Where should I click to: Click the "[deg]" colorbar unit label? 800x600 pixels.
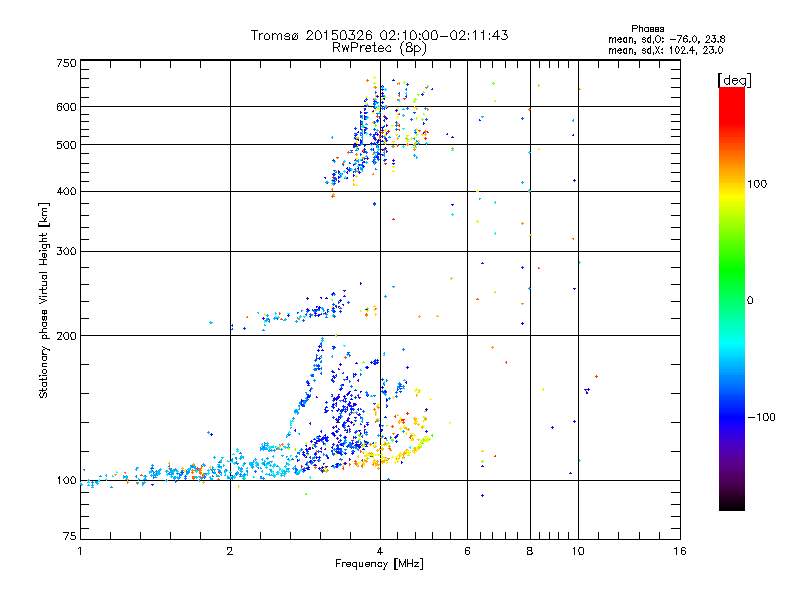coord(734,80)
